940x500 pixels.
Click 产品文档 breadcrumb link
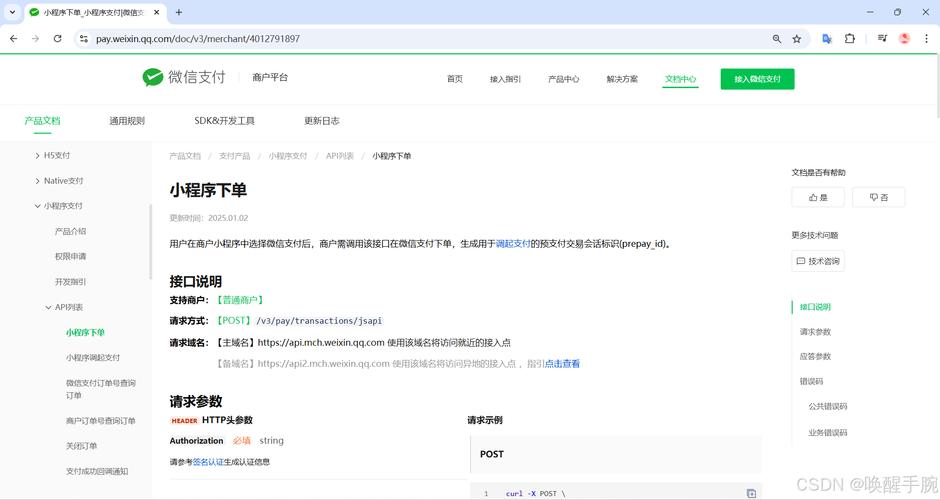185,156
